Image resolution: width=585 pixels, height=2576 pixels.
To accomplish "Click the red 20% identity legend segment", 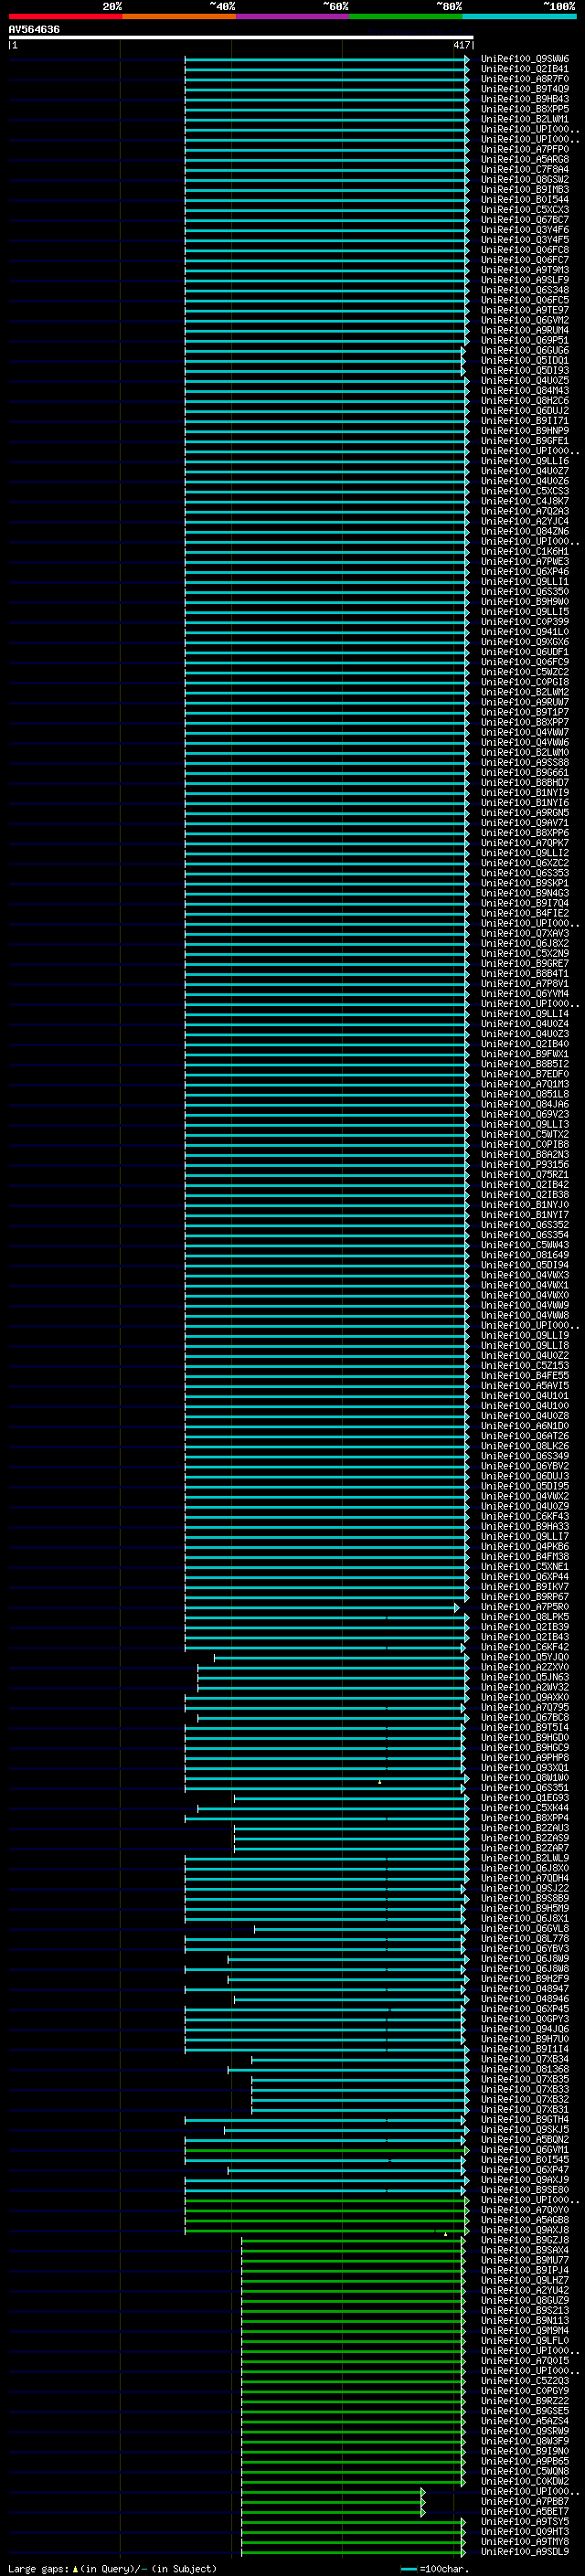I will [65, 16].
